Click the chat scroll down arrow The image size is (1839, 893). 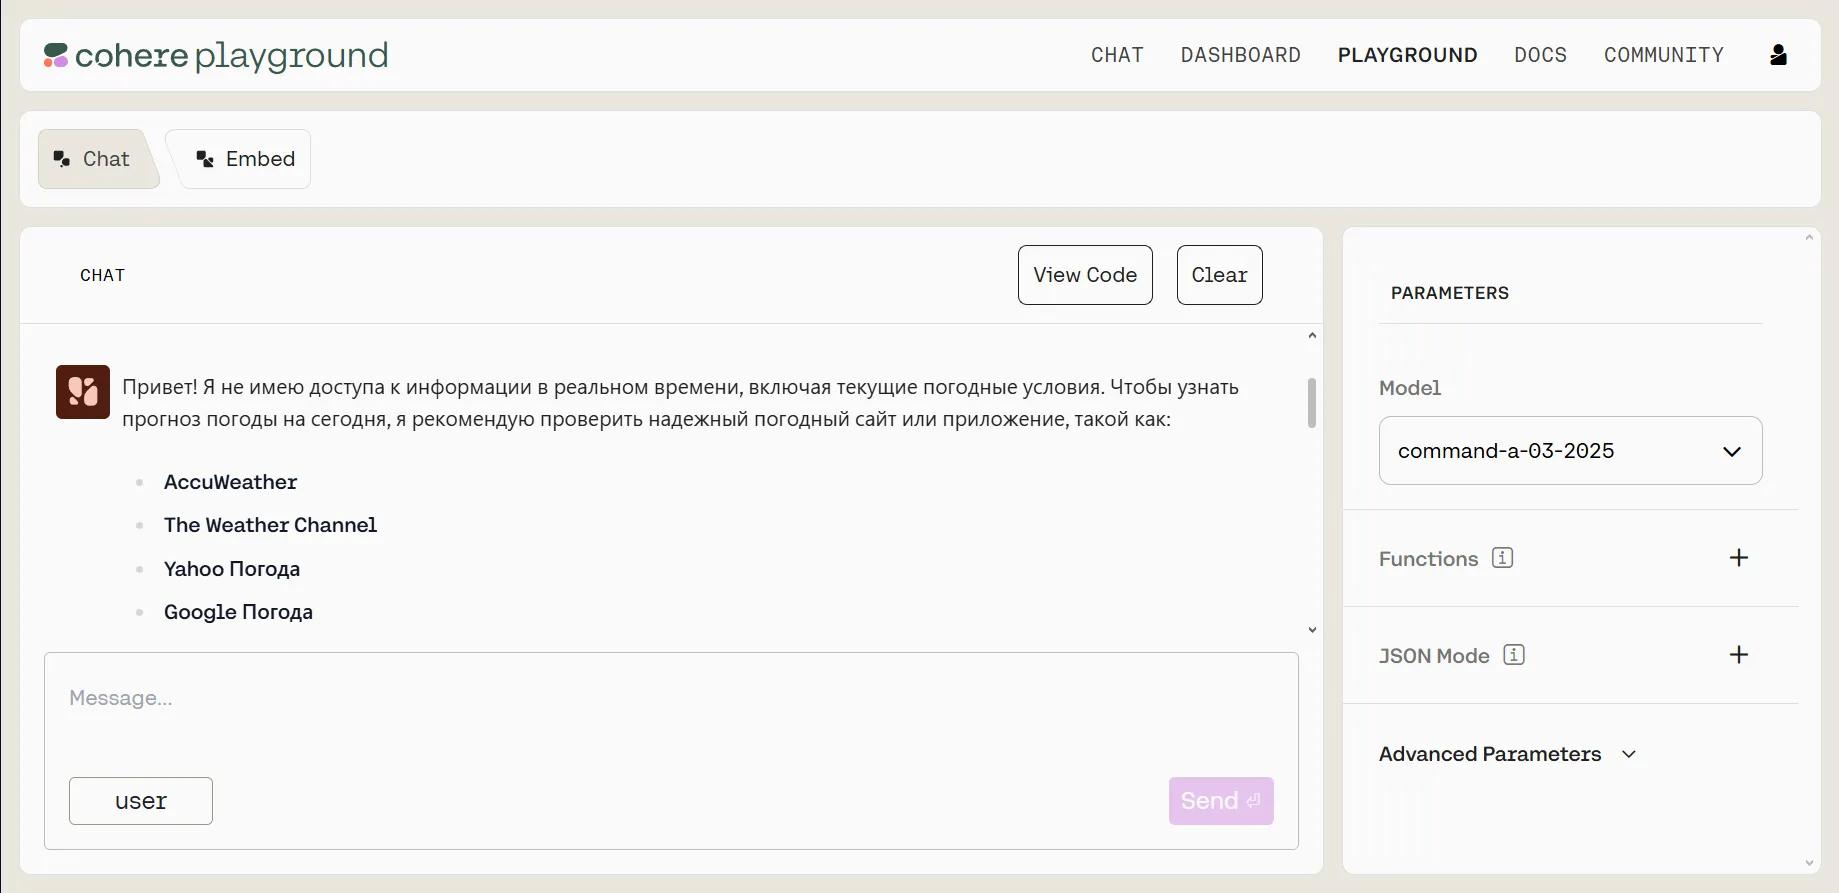coord(1312,630)
